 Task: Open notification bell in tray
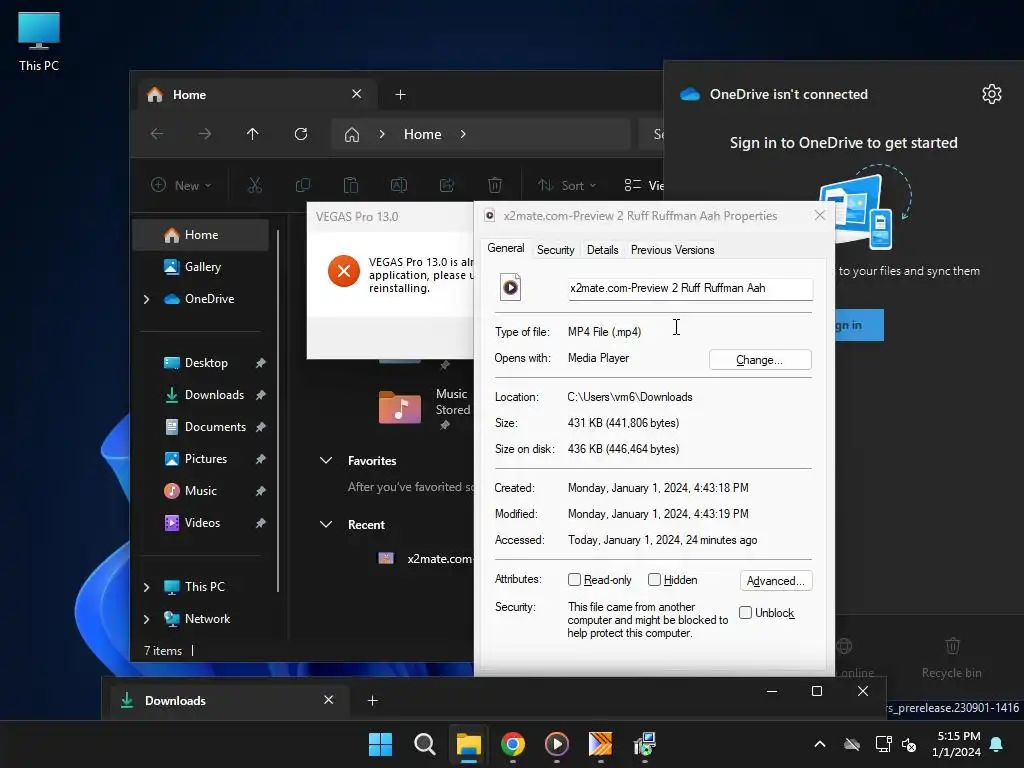[997, 744]
